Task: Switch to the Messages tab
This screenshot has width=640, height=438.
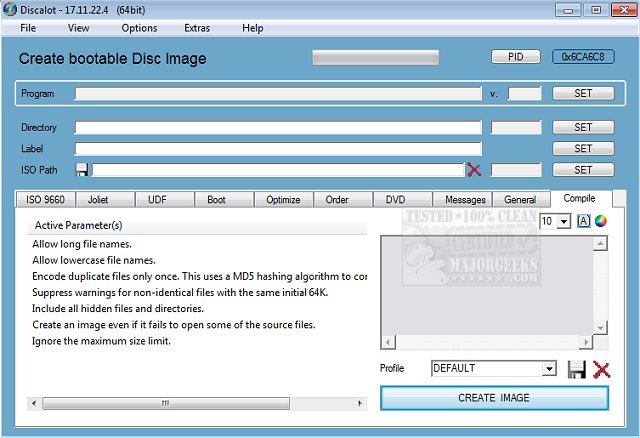Action: pos(462,200)
